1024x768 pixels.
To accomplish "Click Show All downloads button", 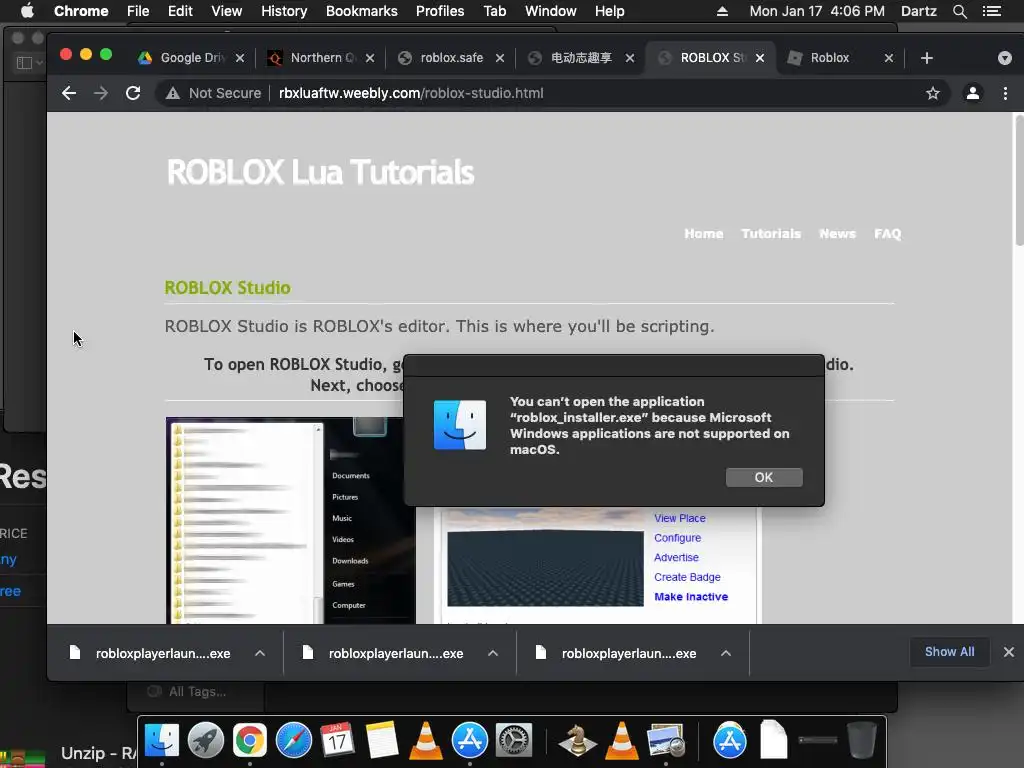I will 949,652.
